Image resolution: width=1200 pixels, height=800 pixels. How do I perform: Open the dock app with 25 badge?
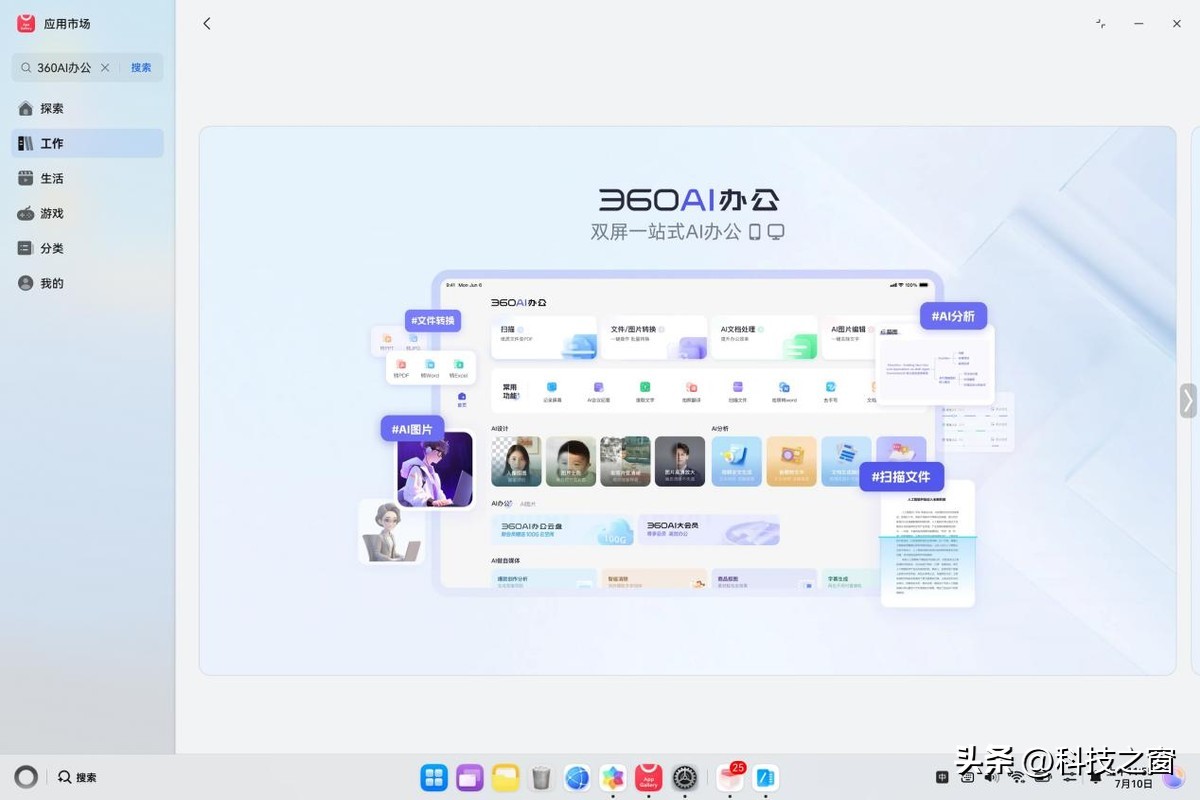tap(730, 777)
